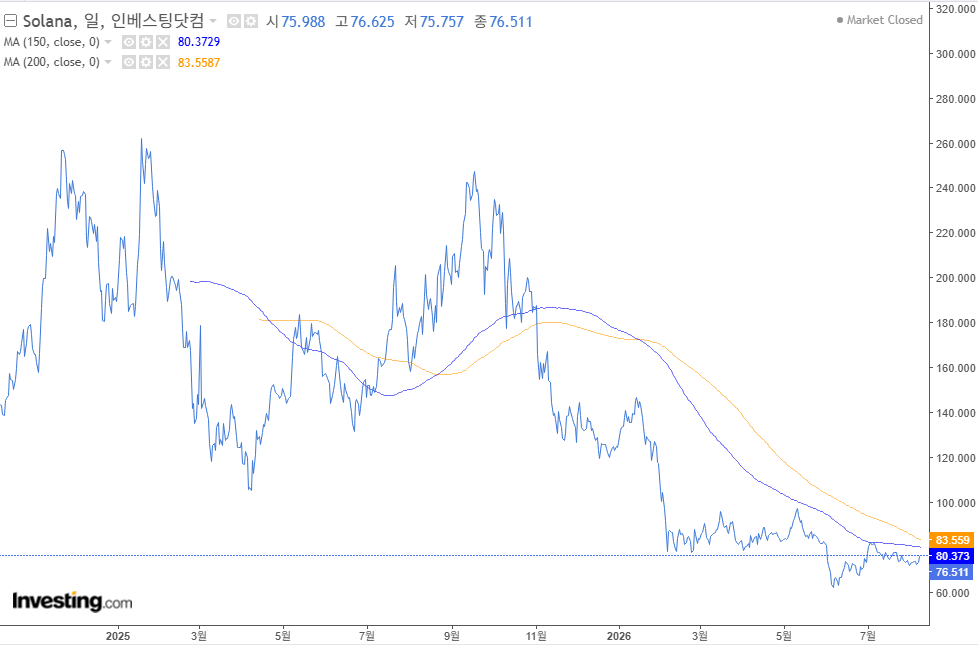
Task: Open Solana series settings gear
Action: coord(250,21)
